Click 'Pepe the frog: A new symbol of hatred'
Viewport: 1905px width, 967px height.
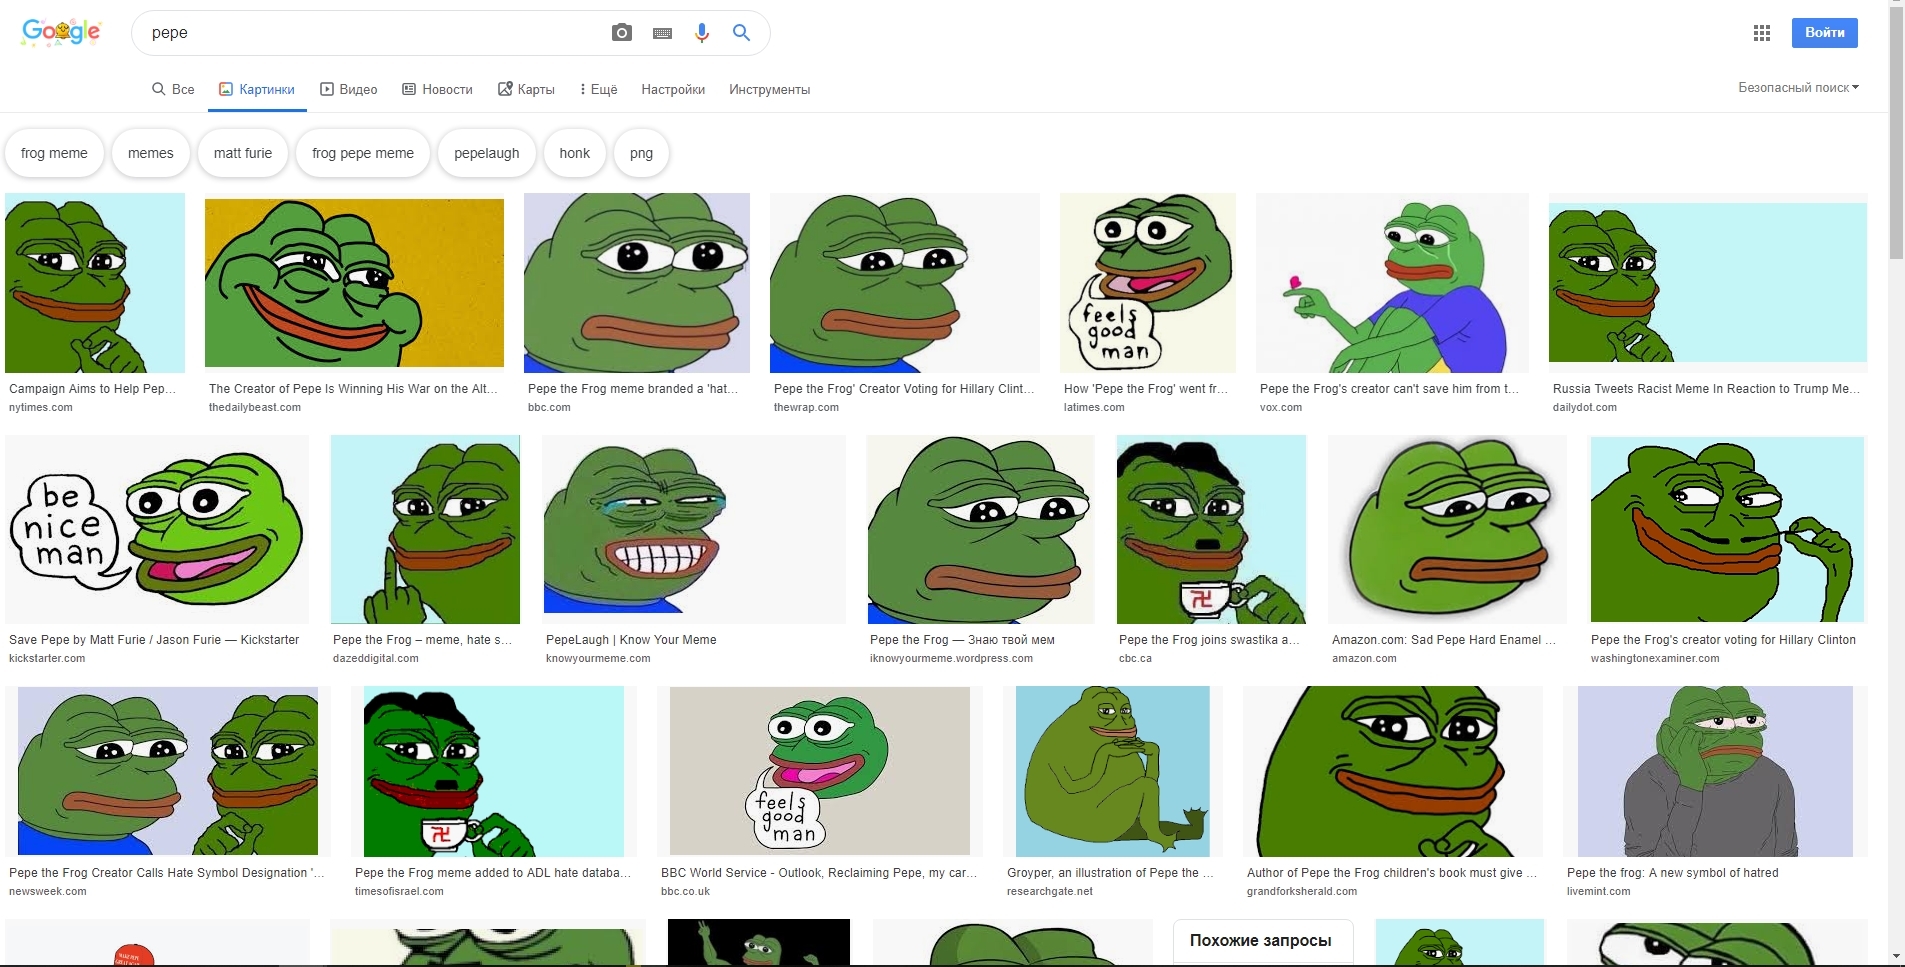[x=1673, y=873]
